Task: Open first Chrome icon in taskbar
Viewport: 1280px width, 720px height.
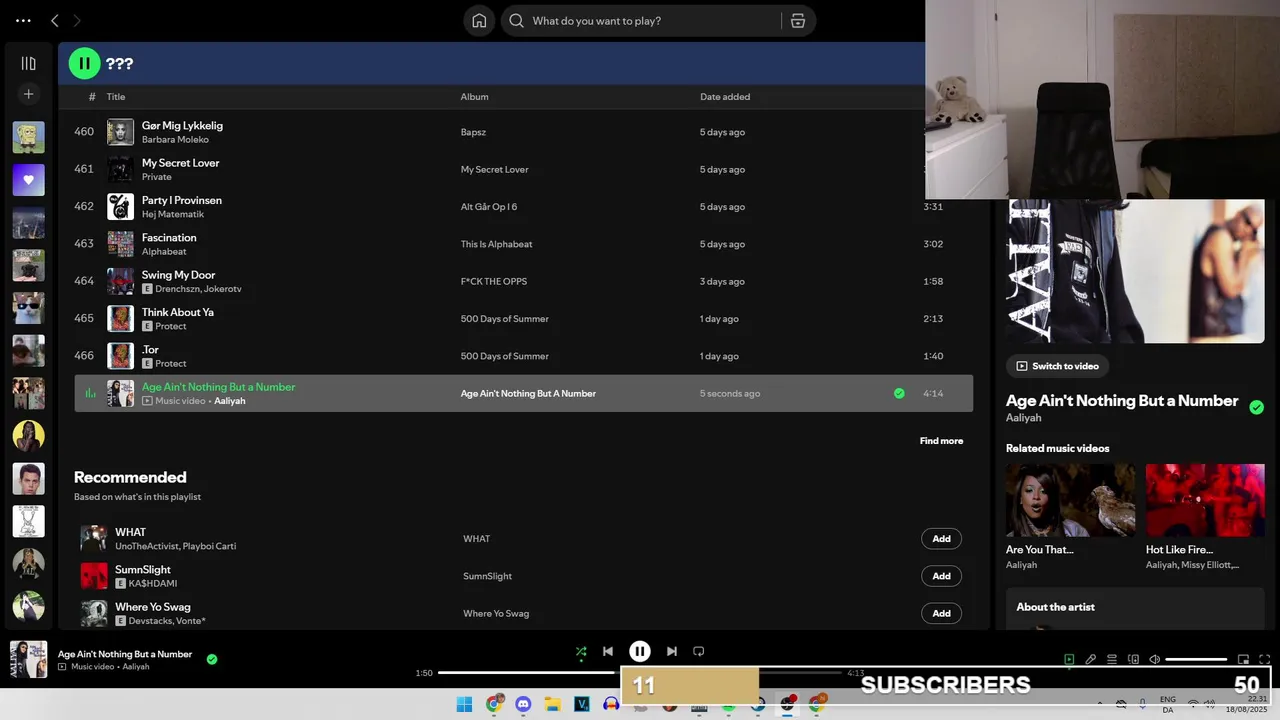Action: (x=494, y=704)
